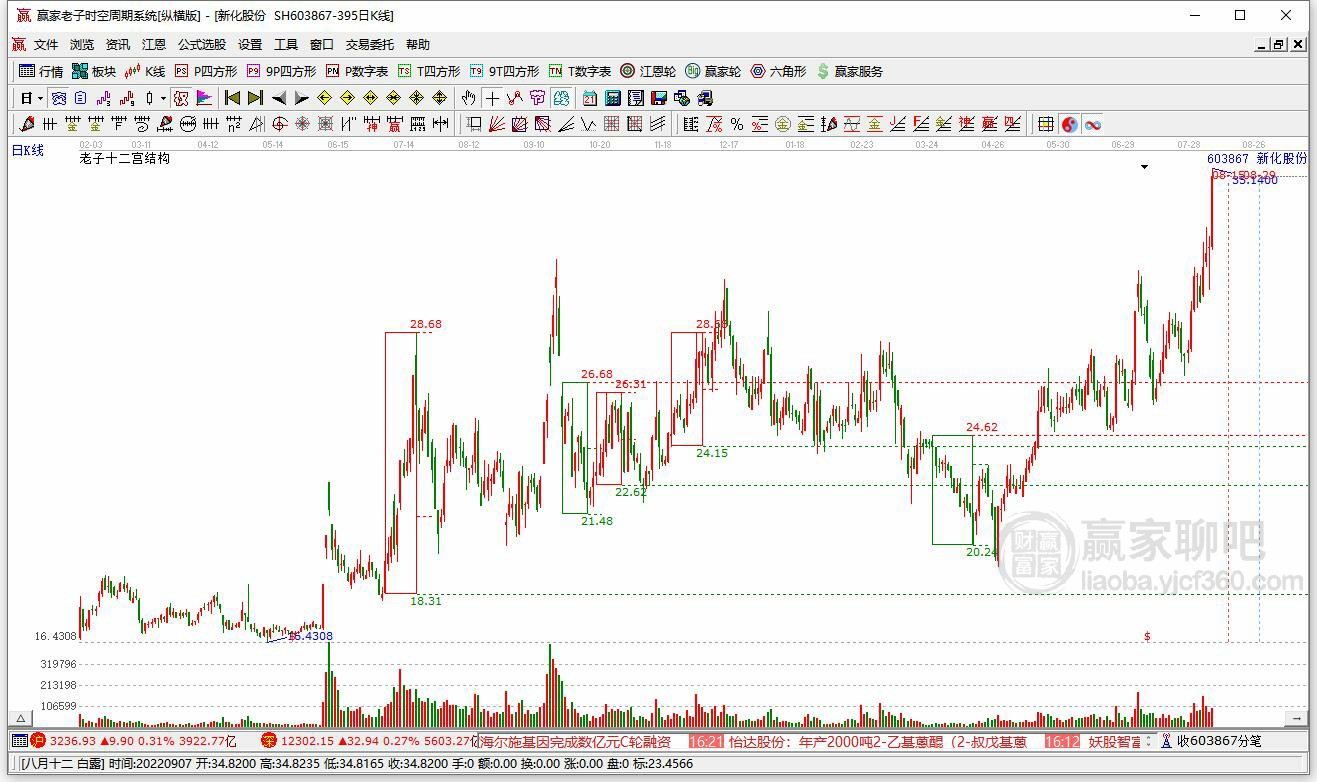The height and width of the screenshot is (782, 1317).
Task: Click the grid table icon beside yin-yang
Action: coord(1046,124)
